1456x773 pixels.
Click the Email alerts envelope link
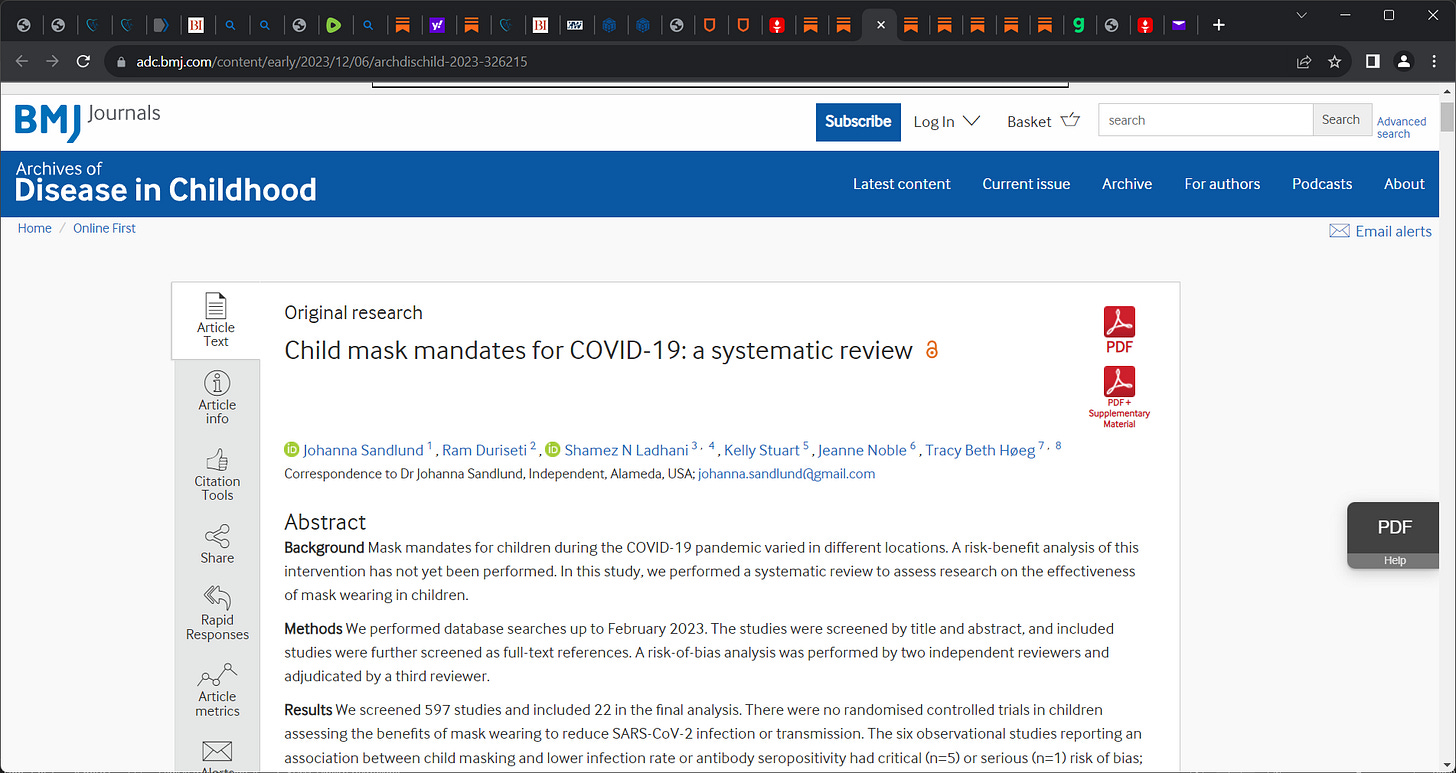(1380, 231)
